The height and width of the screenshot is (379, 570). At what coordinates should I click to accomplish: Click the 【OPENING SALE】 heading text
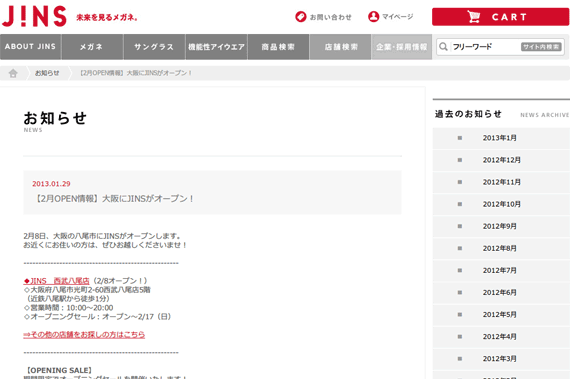(x=58, y=370)
